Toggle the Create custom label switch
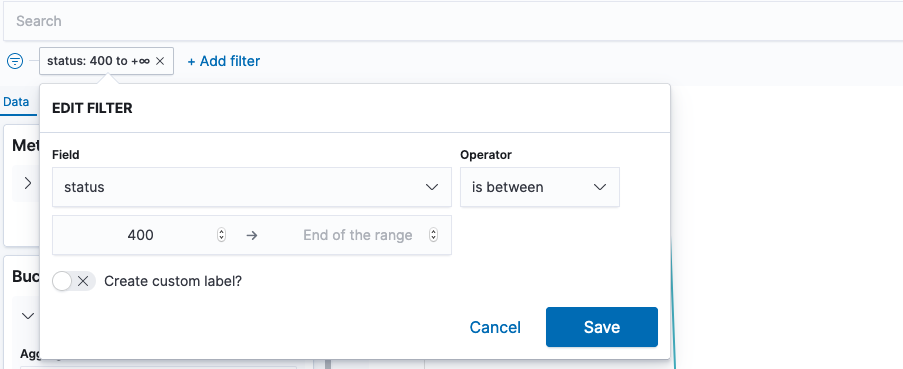The height and width of the screenshot is (369, 903). (x=74, y=281)
